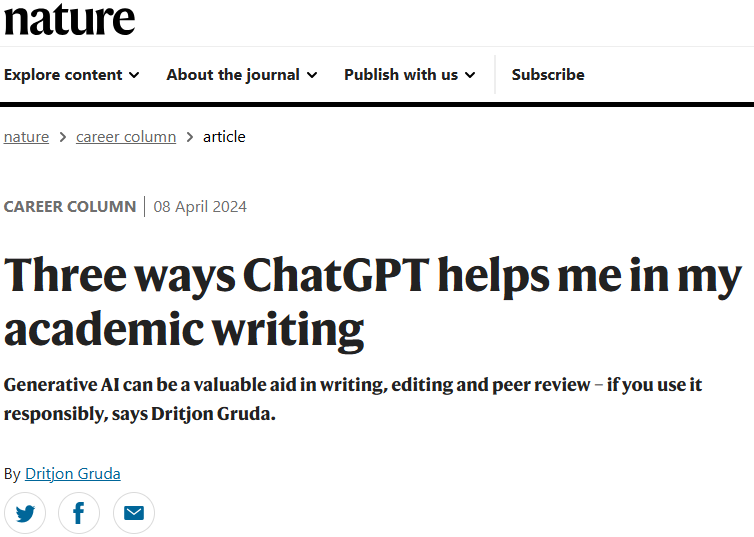
Task: Click chevron next to Explore content
Action: [134, 75]
